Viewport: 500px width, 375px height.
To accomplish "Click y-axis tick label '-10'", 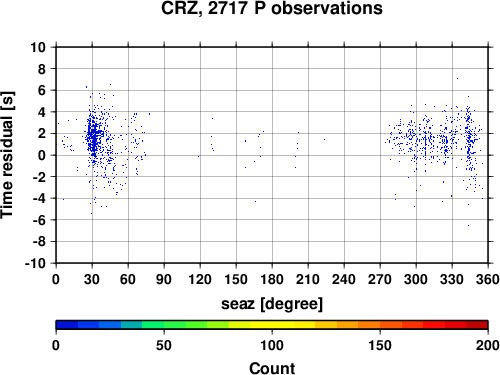I will click(36, 263).
